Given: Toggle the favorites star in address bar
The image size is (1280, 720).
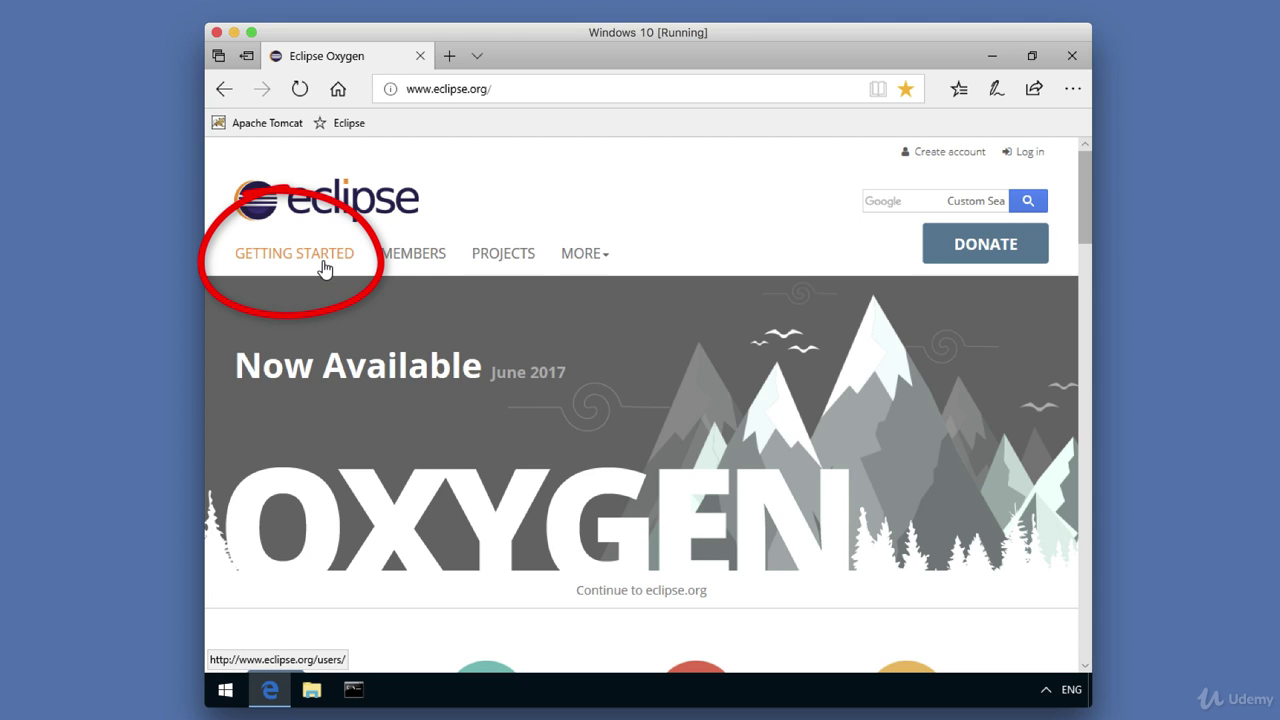Looking at the screenshot, I should [x=906, y=89].
